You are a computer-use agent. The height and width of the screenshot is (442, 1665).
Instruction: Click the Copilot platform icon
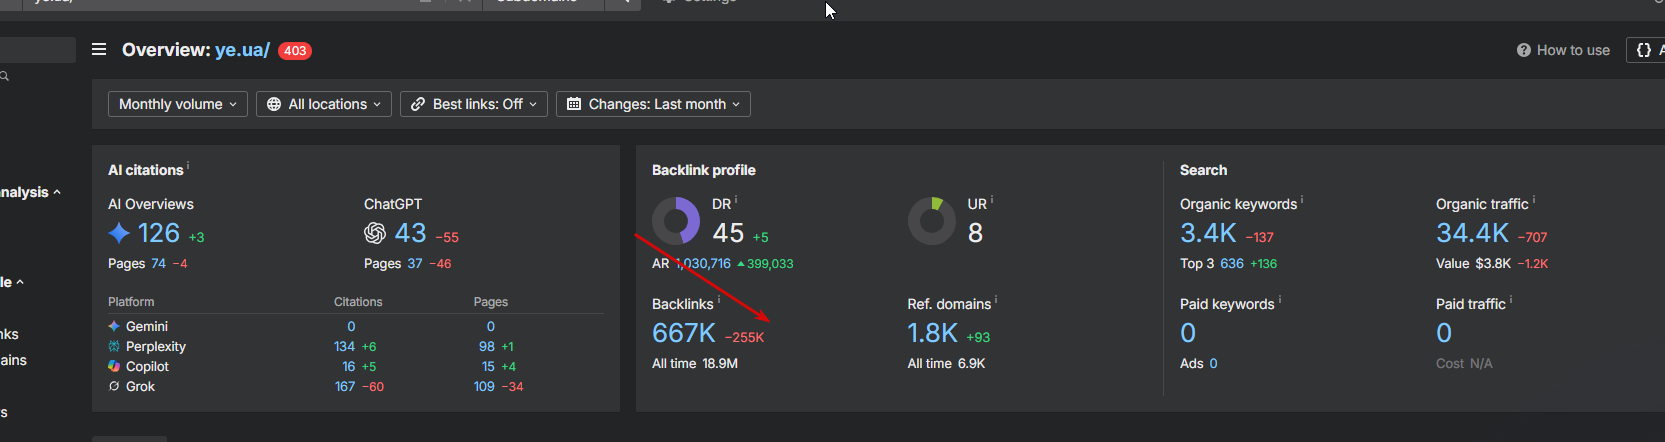click(114, 366)
